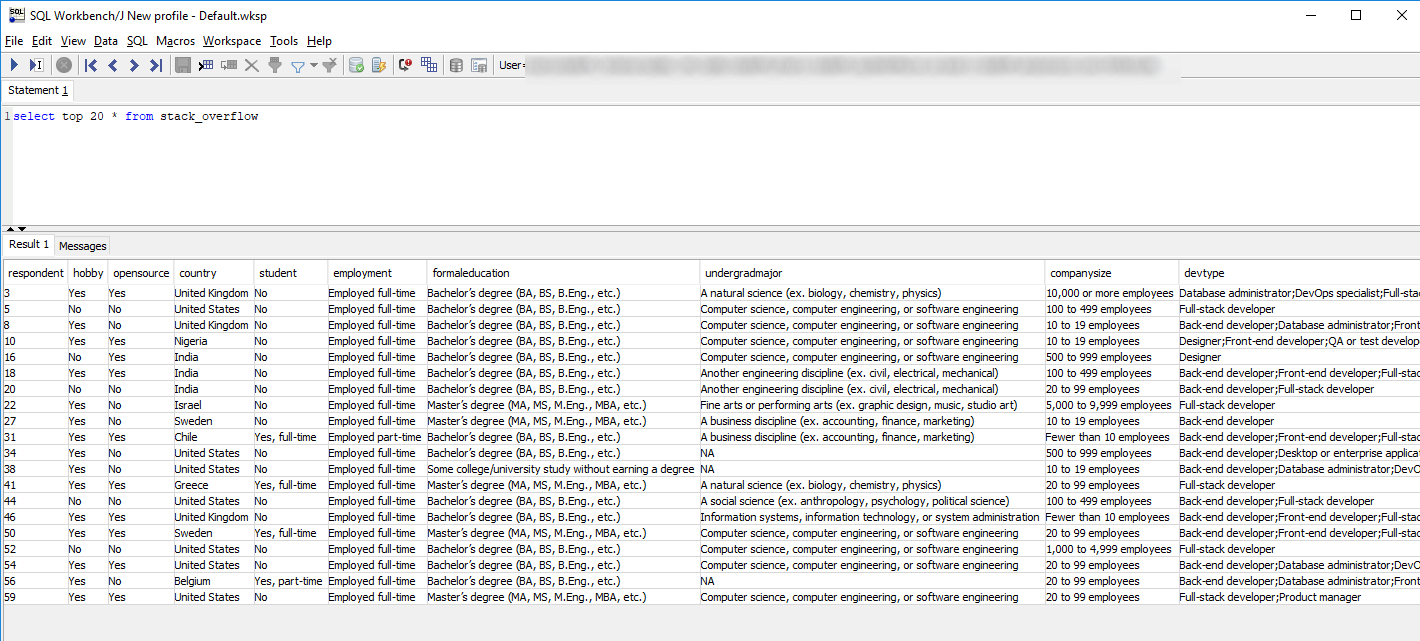Delete the selected row using the X icon
Image resolution: width=1420 pixels, height=641 pixels.
tap(252, 65)
